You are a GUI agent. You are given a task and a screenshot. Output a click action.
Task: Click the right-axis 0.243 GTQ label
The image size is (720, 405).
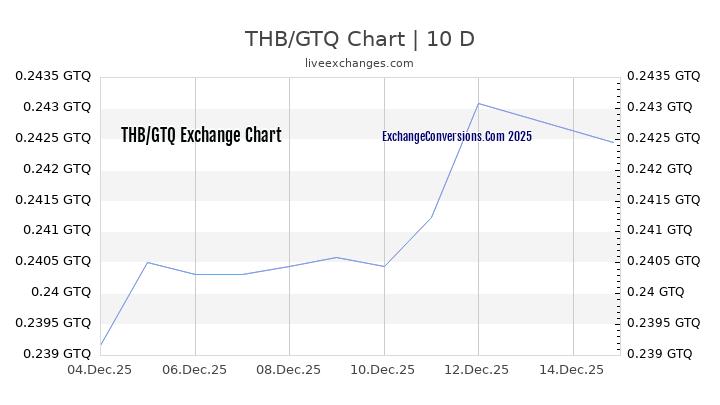tap(660, 106)
